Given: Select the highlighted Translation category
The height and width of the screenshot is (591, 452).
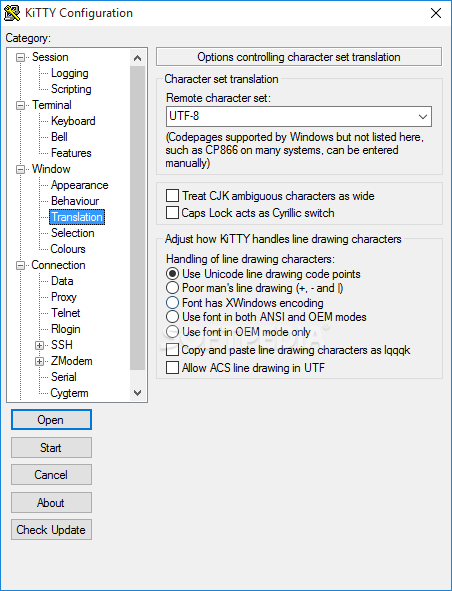Looking at the screenshot, I should point(77,217).
